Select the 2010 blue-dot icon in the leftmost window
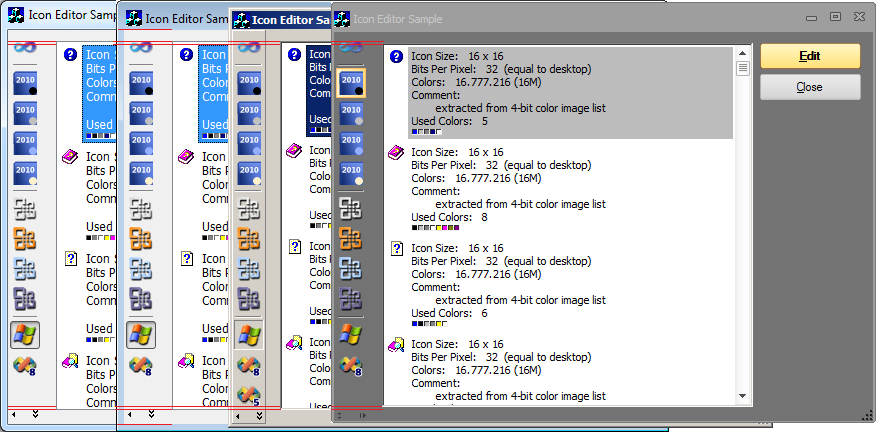 pos(25,144)
